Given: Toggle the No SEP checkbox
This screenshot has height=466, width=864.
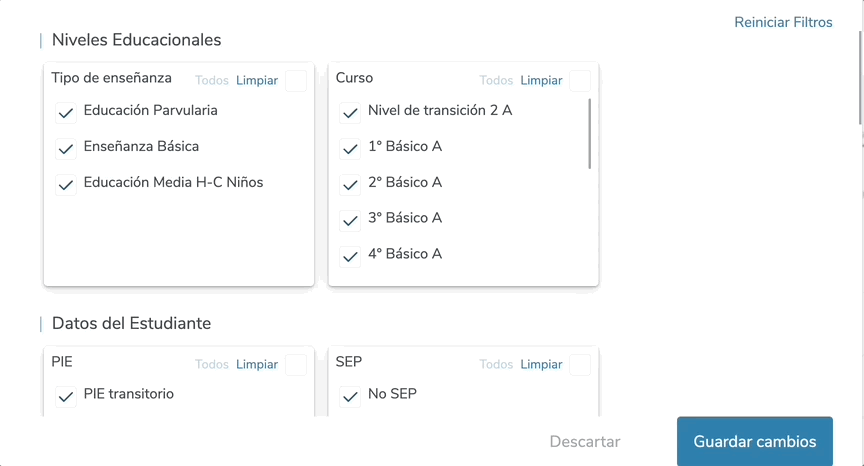Looking at the screenshot, I should pyautogui.click(x=350, y=397).
